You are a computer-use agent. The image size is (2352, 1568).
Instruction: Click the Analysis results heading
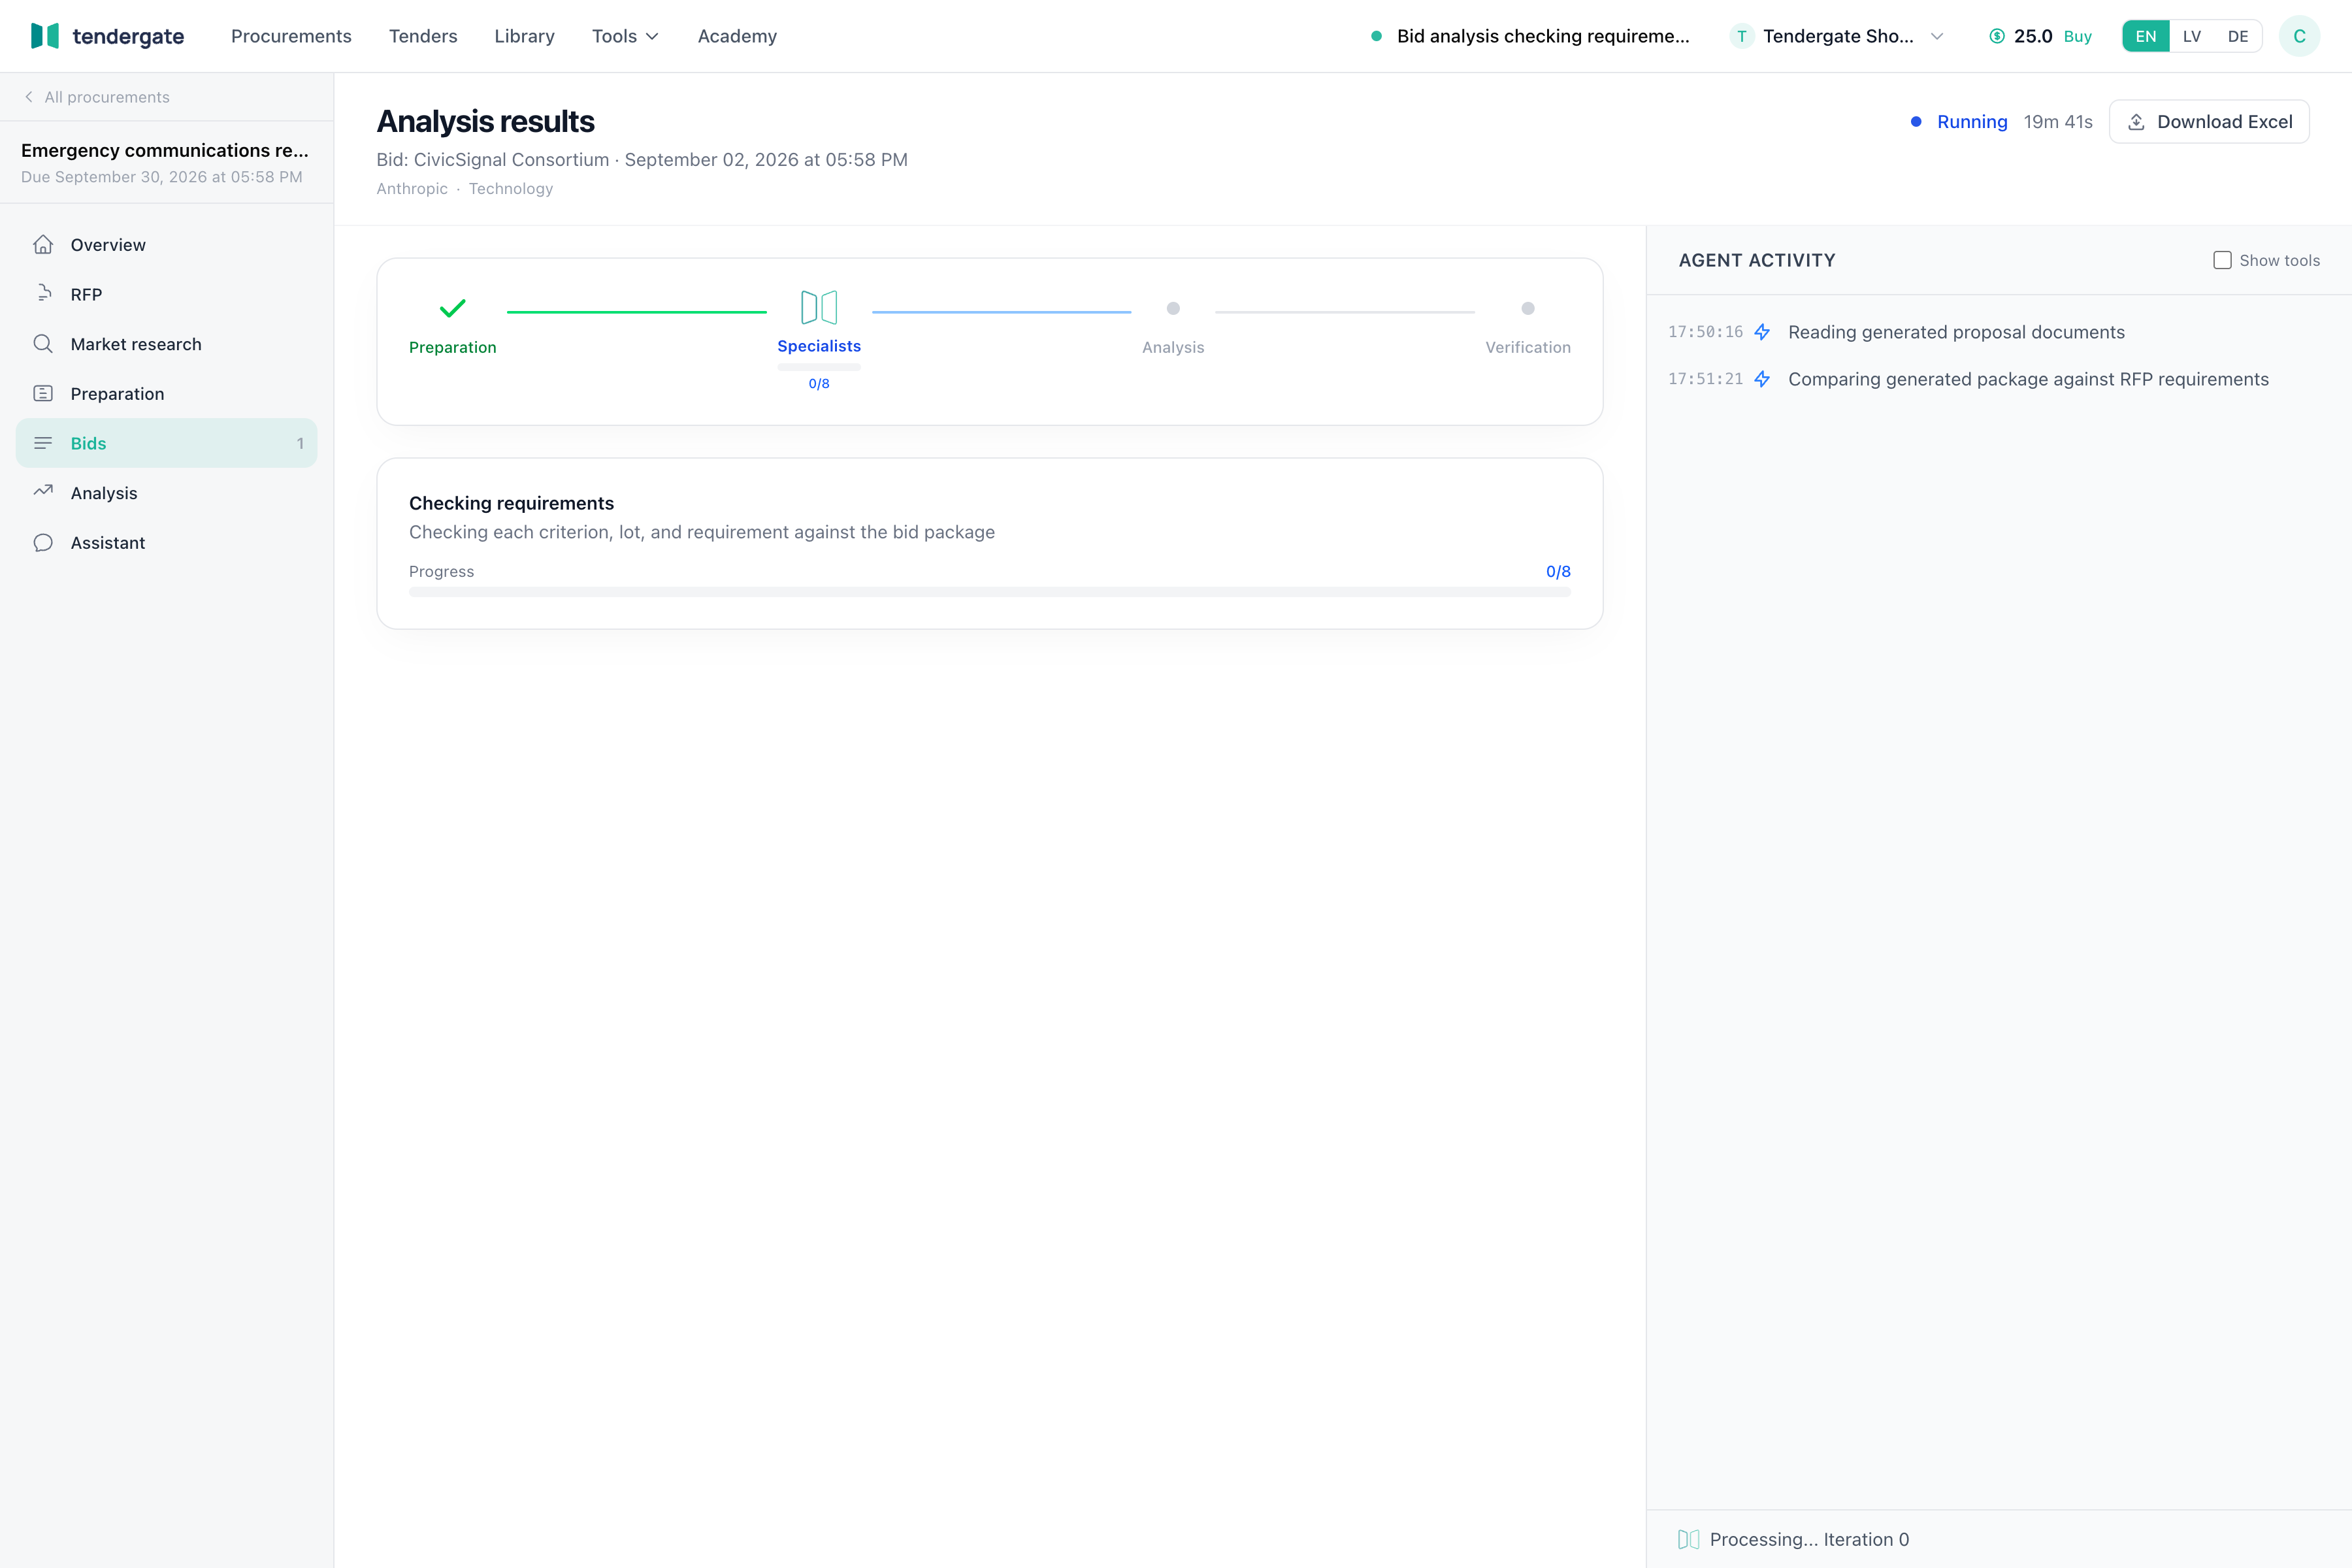point(485,121)
